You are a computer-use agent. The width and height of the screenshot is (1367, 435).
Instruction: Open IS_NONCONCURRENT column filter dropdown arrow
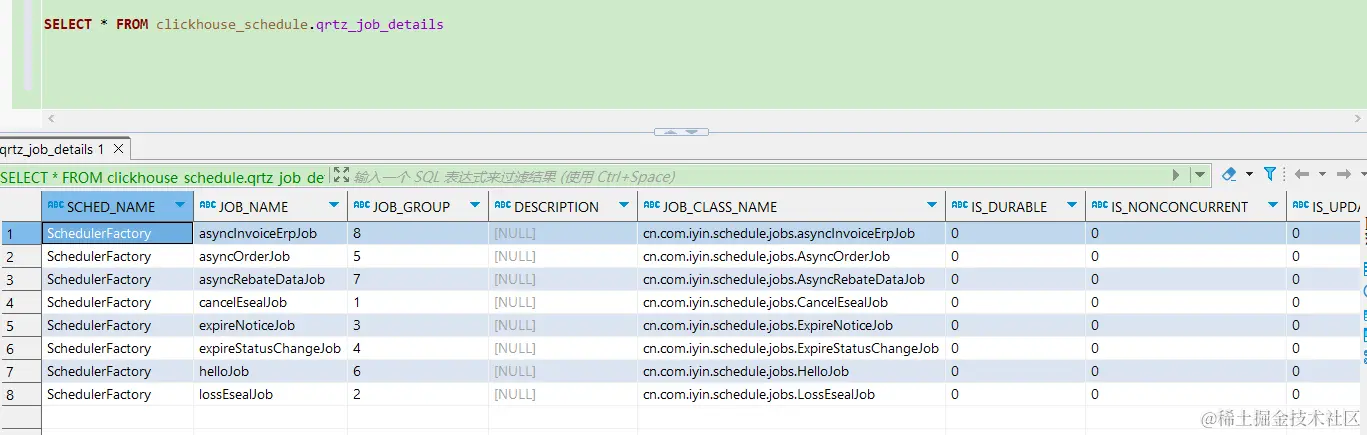point(1273,205)
